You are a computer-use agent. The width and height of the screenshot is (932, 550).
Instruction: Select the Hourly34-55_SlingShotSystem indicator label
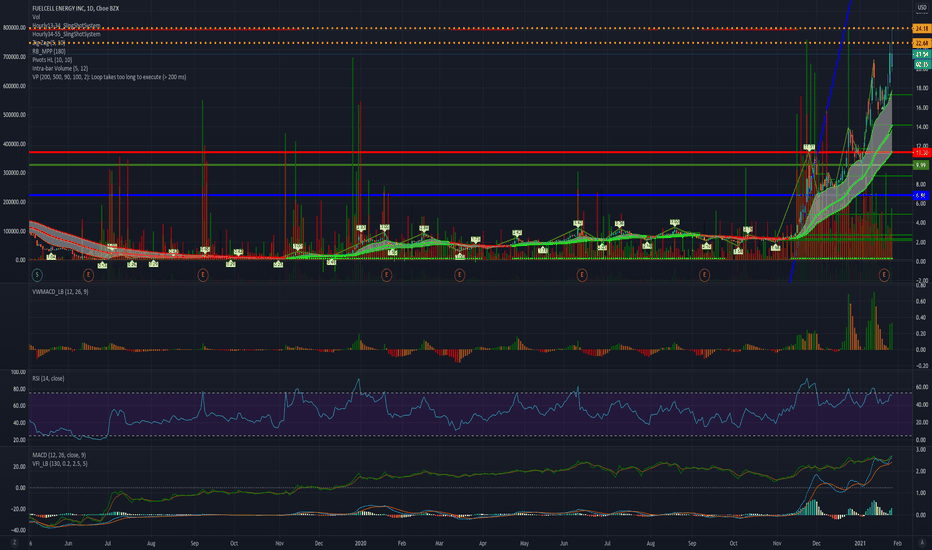click(x=66, y=34)
